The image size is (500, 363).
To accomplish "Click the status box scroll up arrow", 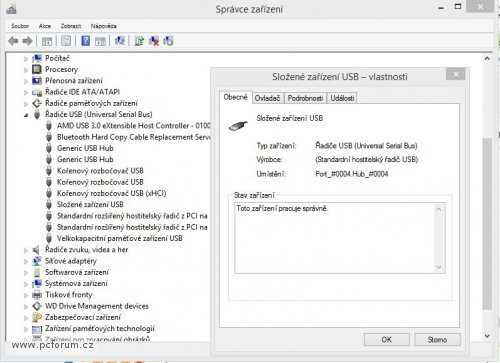I will pos(439,209).
